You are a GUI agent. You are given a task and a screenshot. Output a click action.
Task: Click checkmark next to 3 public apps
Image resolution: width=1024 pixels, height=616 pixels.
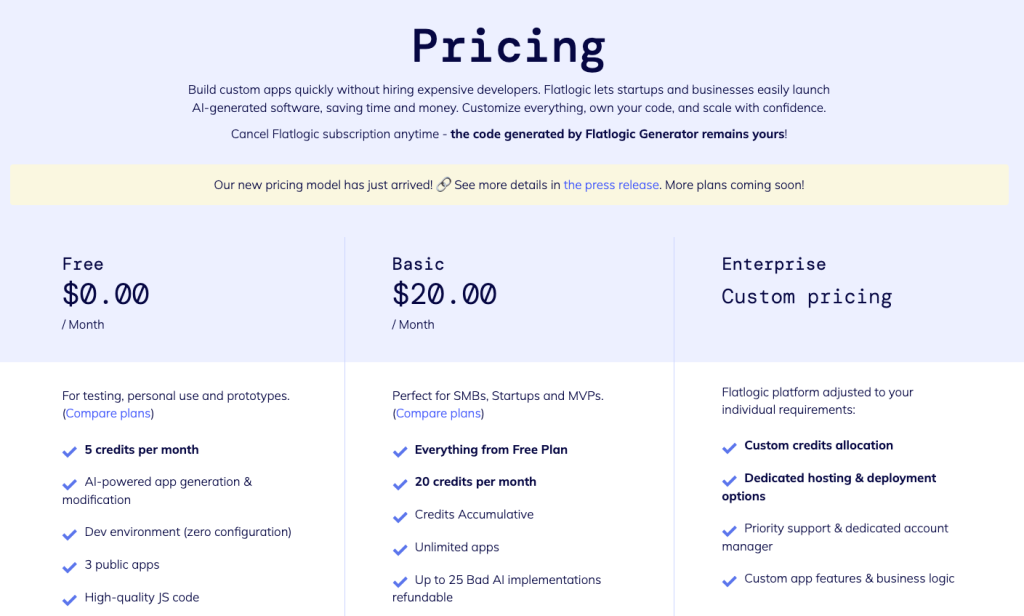coord(69,566)
